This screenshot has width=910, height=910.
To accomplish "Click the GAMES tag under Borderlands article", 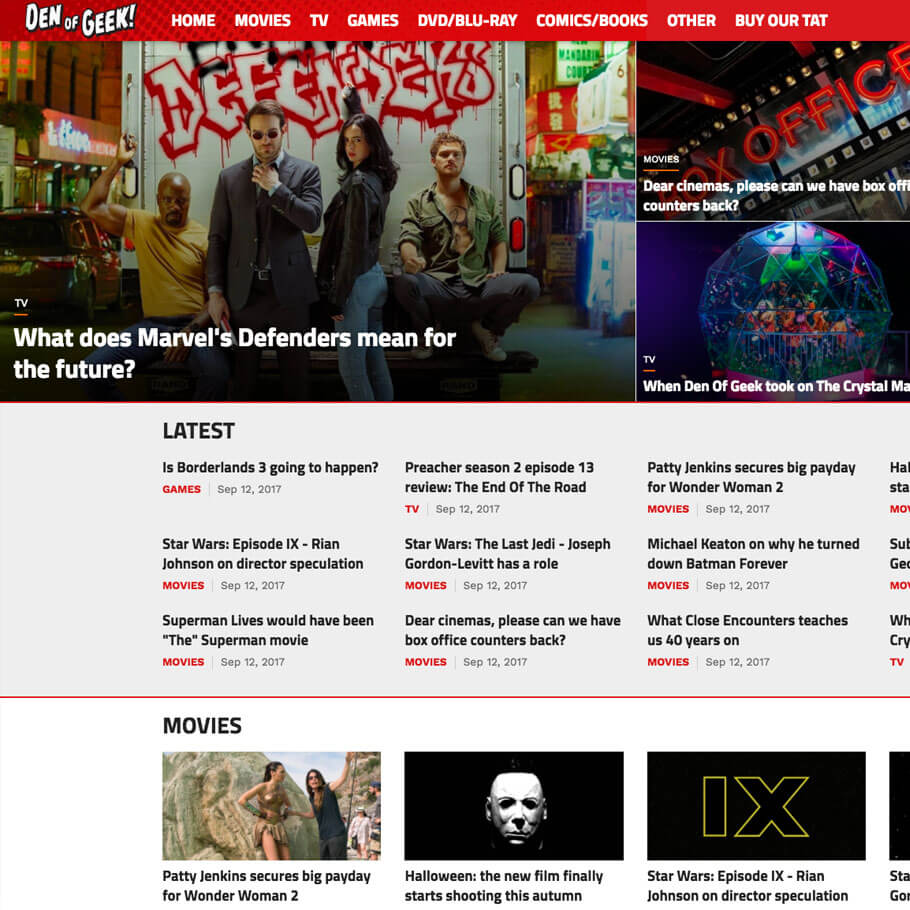I will [182, 490].
